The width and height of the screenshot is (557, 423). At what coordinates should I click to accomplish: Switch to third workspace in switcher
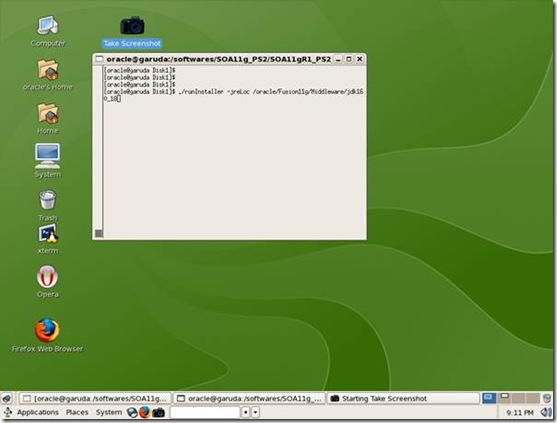[519, 398]
